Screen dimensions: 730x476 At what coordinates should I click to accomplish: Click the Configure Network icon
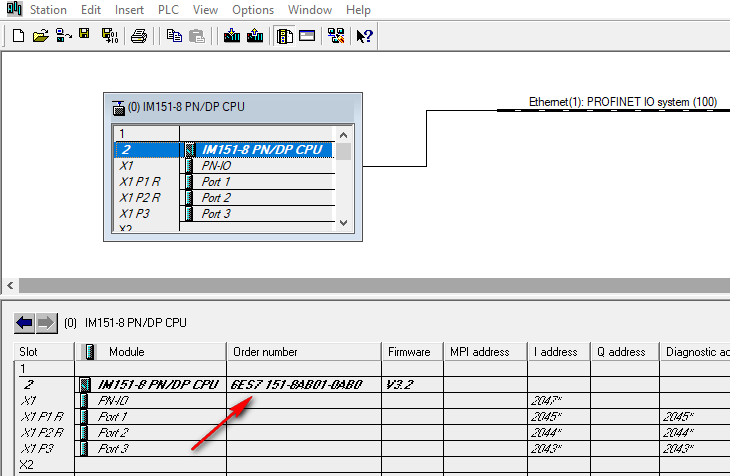[x=336, y=35]
